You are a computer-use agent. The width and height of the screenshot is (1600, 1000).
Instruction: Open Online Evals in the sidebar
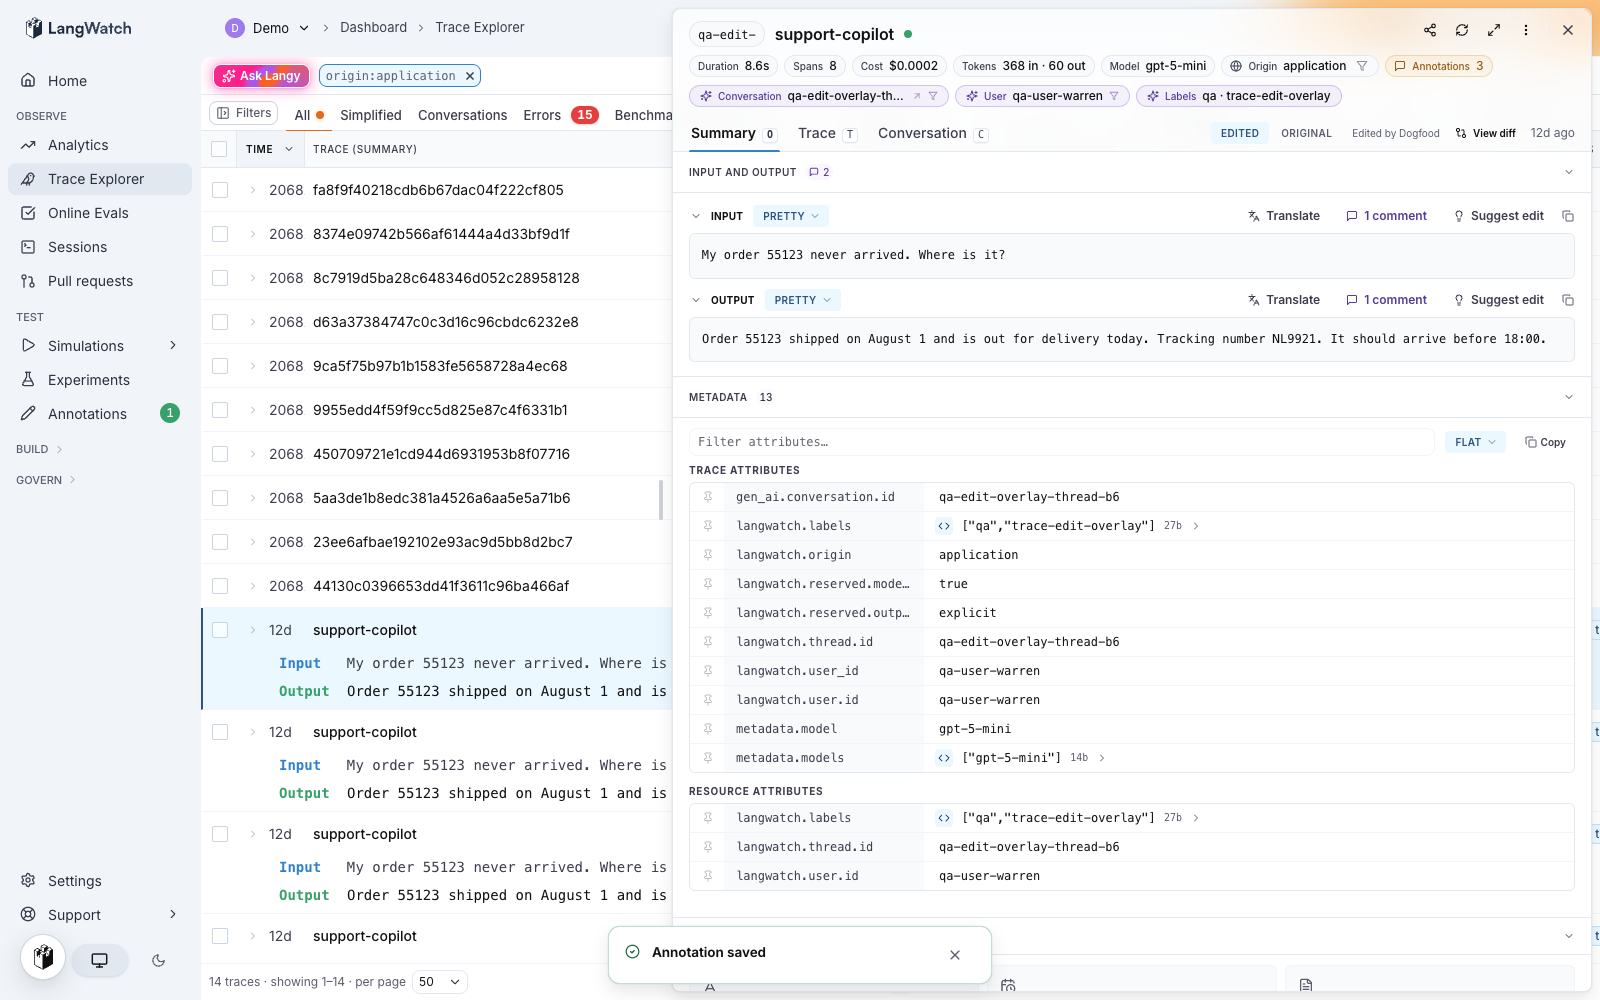pyautogui.click(x=100, y=213)
